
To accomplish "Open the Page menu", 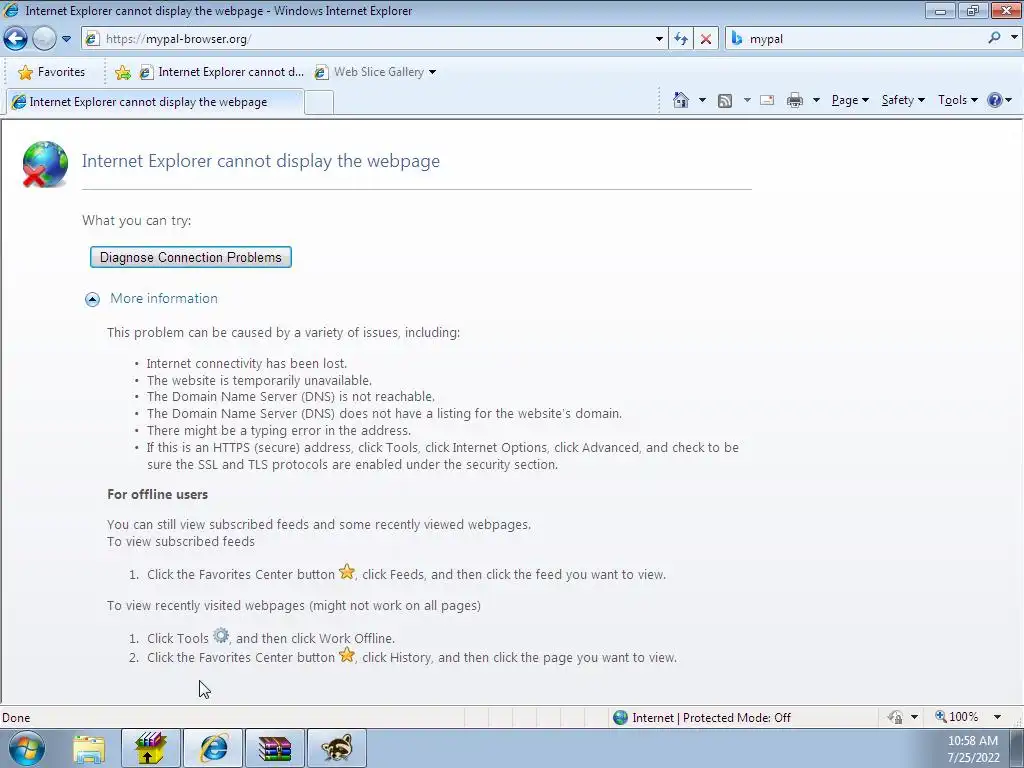I will point(850,100).
